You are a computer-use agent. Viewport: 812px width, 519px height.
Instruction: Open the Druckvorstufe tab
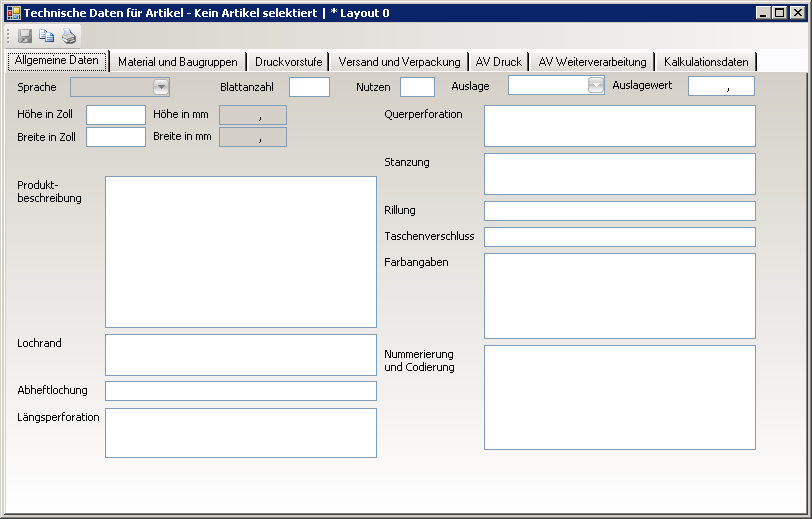[x=288, y=62]
